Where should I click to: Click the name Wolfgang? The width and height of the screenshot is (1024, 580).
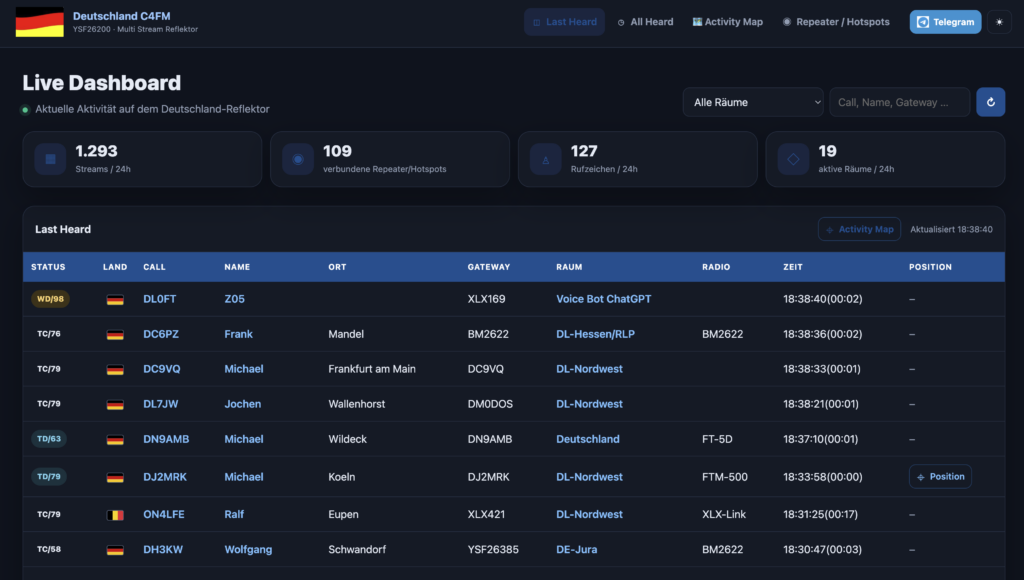(248, 549)
